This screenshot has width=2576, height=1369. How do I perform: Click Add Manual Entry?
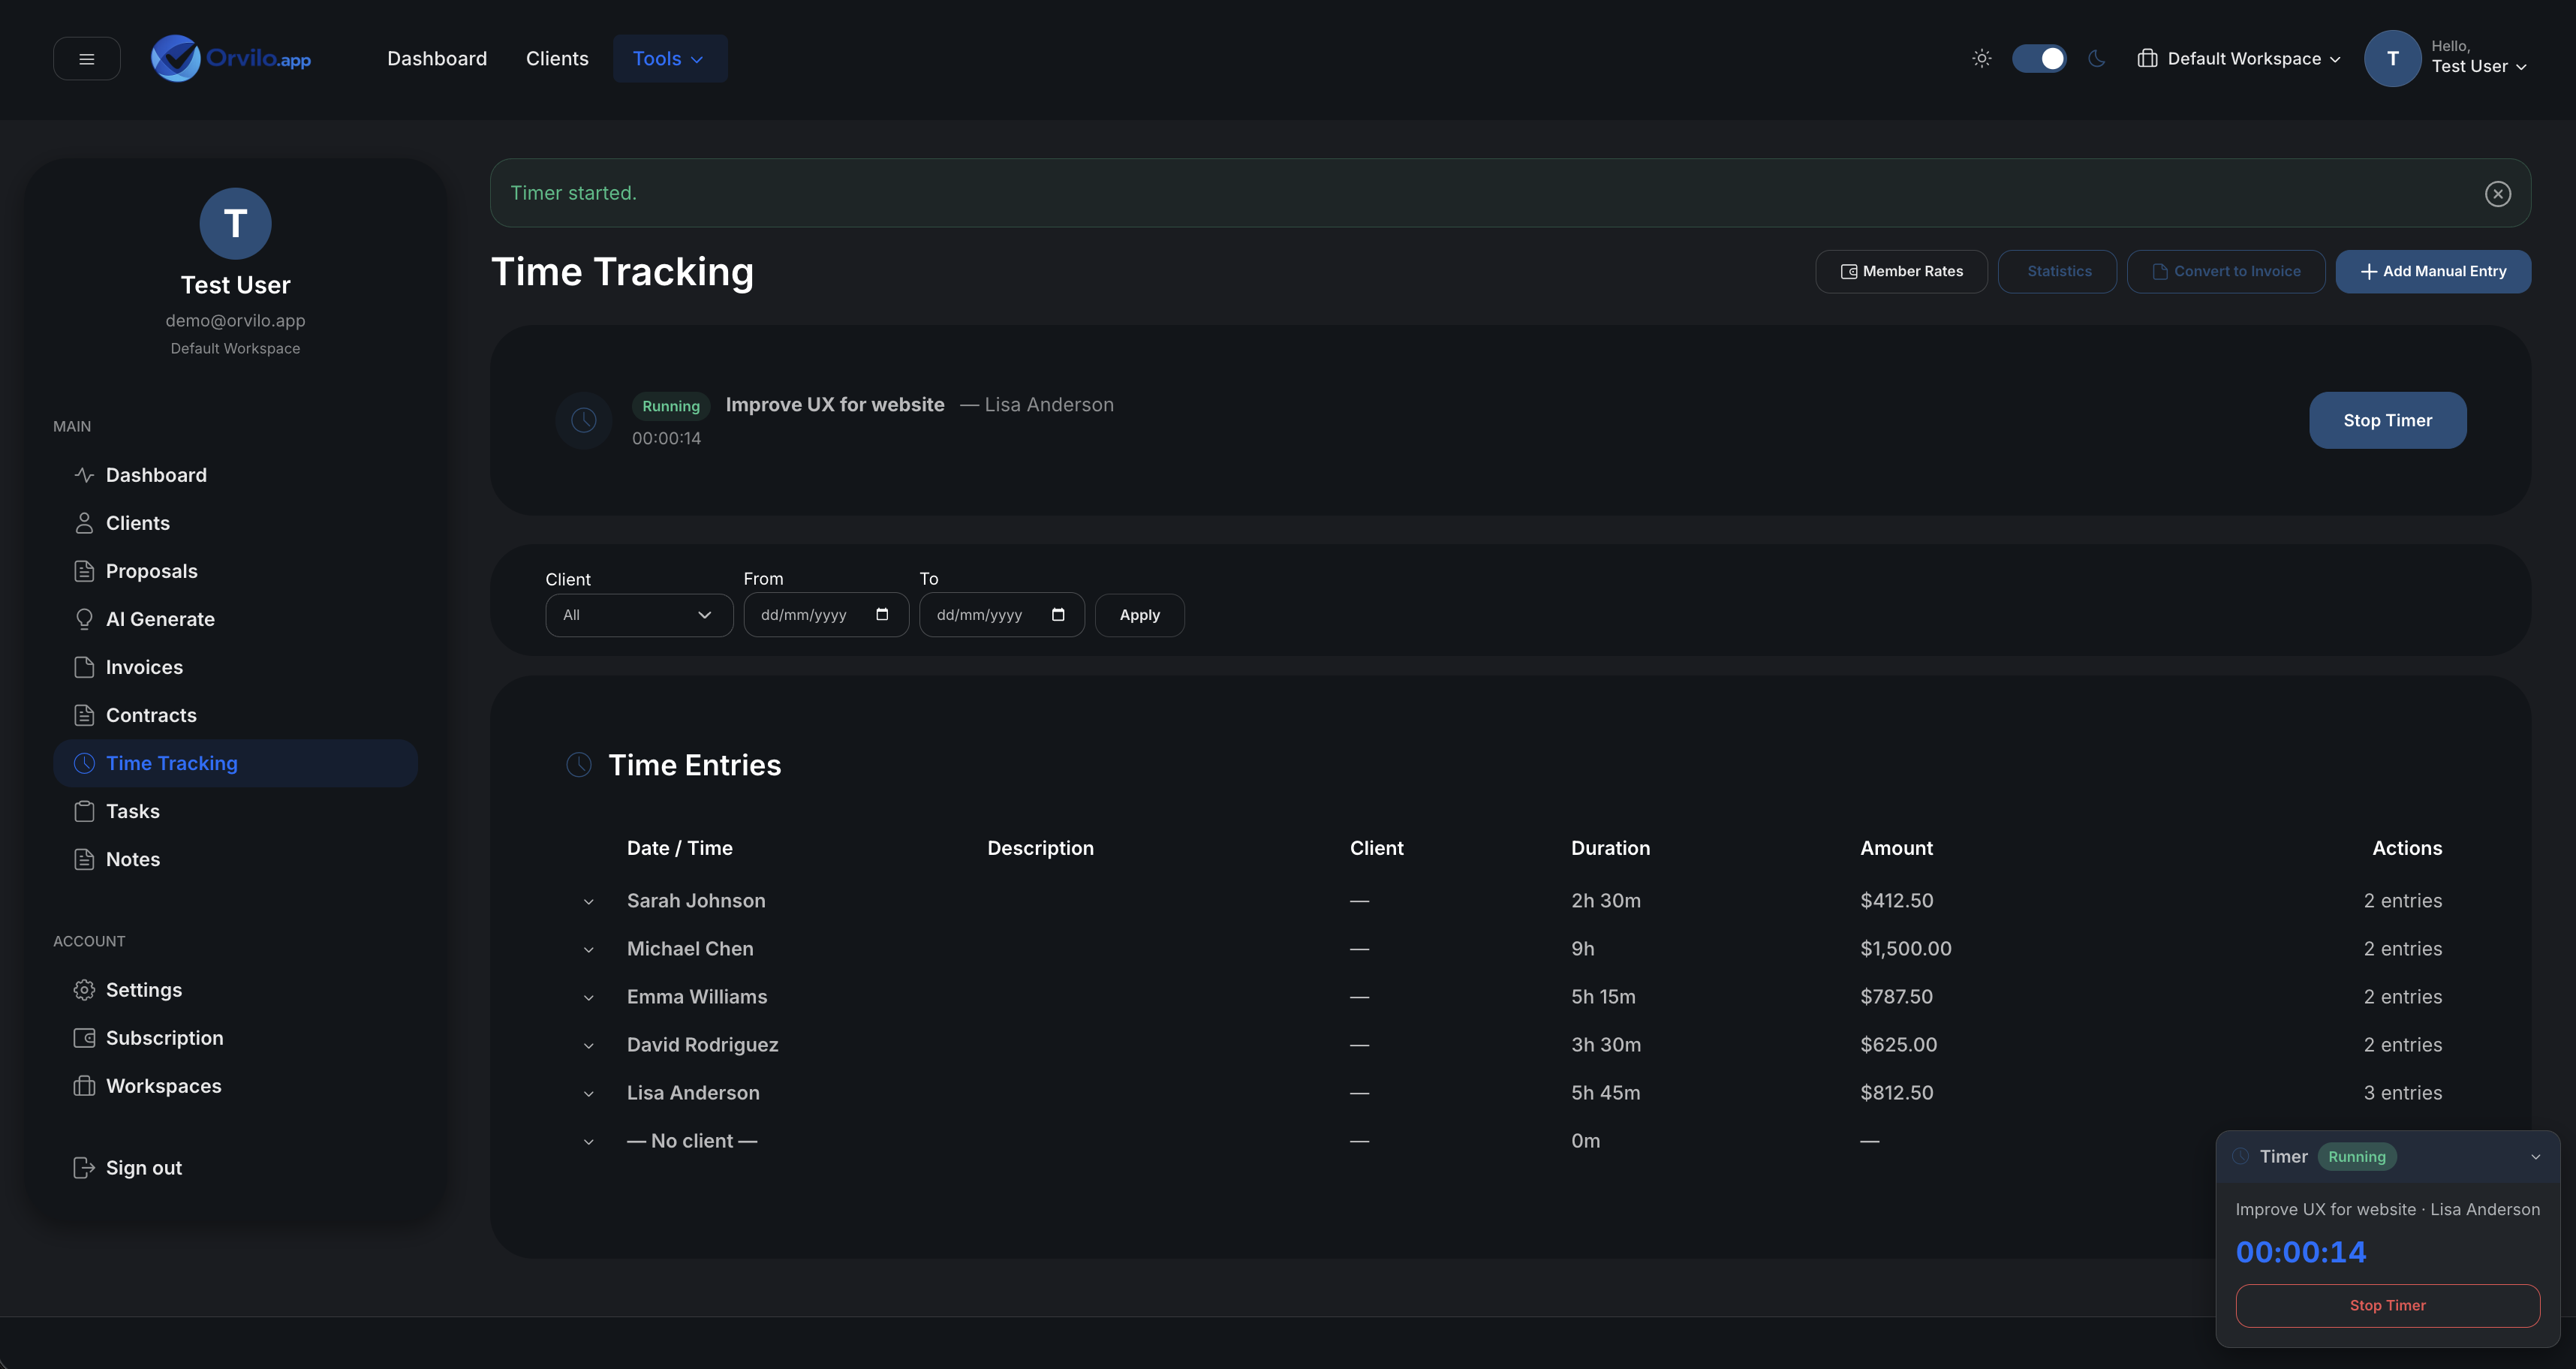2433,271
